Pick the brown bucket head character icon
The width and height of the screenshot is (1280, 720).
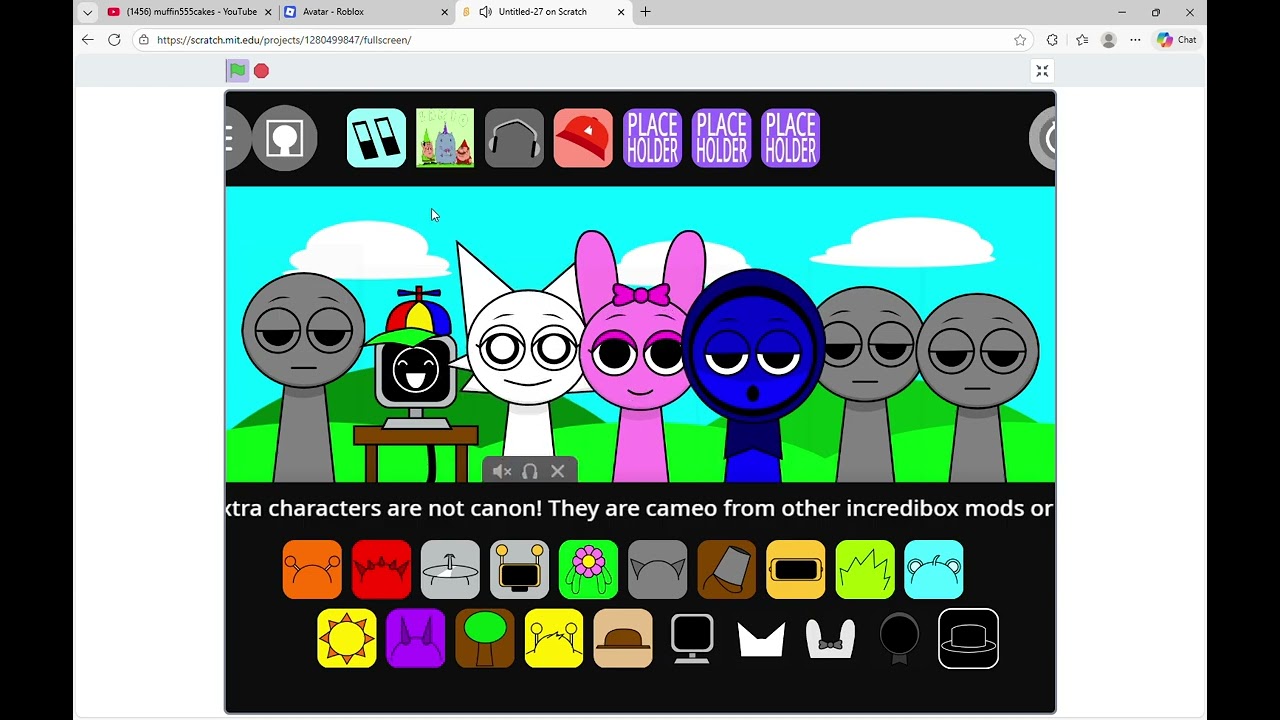727,570
